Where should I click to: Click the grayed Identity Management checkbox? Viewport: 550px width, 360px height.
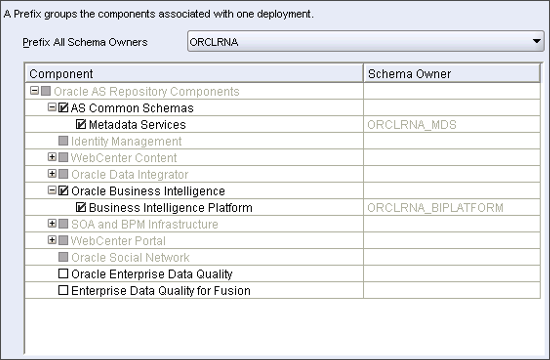[x=63, y=141]
